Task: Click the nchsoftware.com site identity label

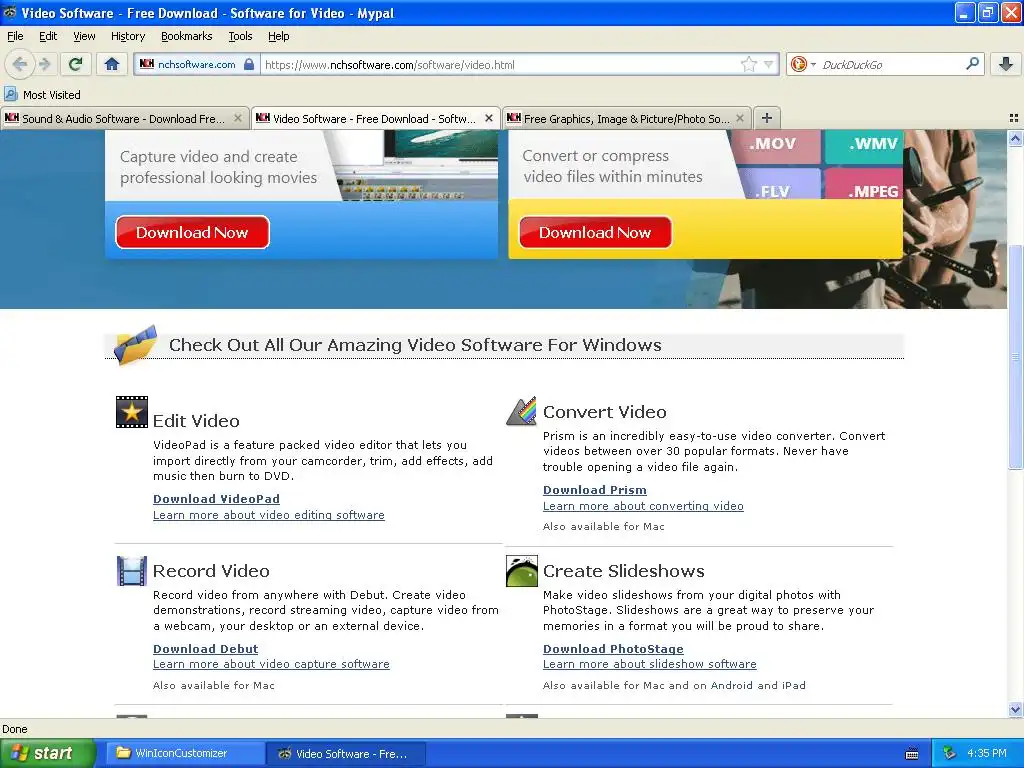Action: click(197, 64)
